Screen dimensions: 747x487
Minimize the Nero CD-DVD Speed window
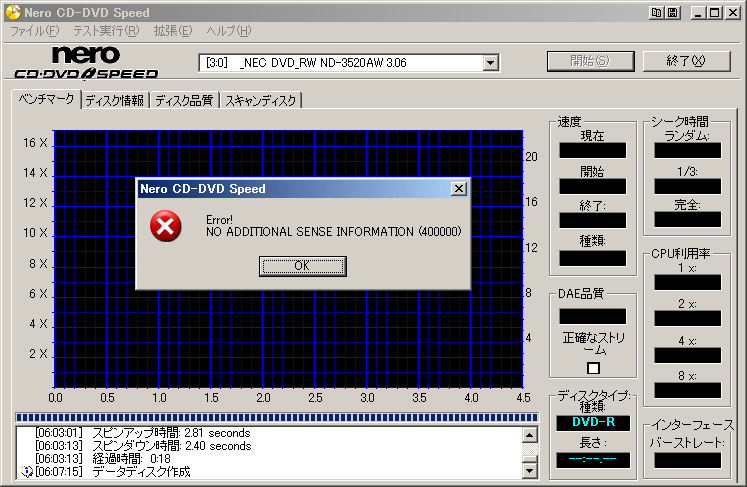[699, 13]
